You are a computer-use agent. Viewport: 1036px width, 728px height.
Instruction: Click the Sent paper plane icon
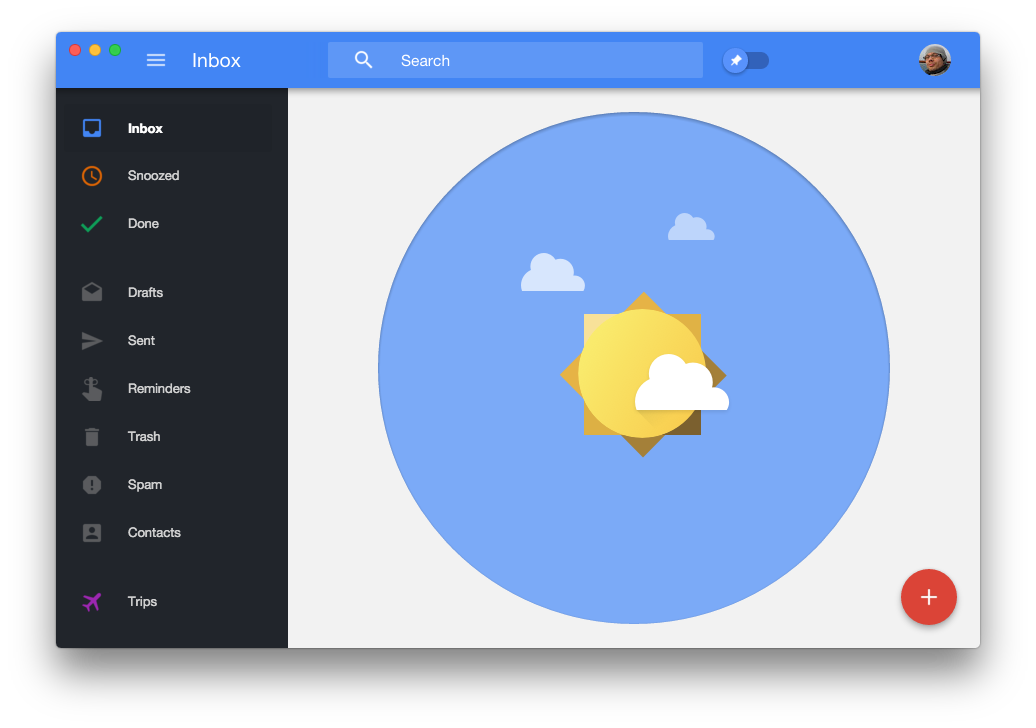coord(92,340)
